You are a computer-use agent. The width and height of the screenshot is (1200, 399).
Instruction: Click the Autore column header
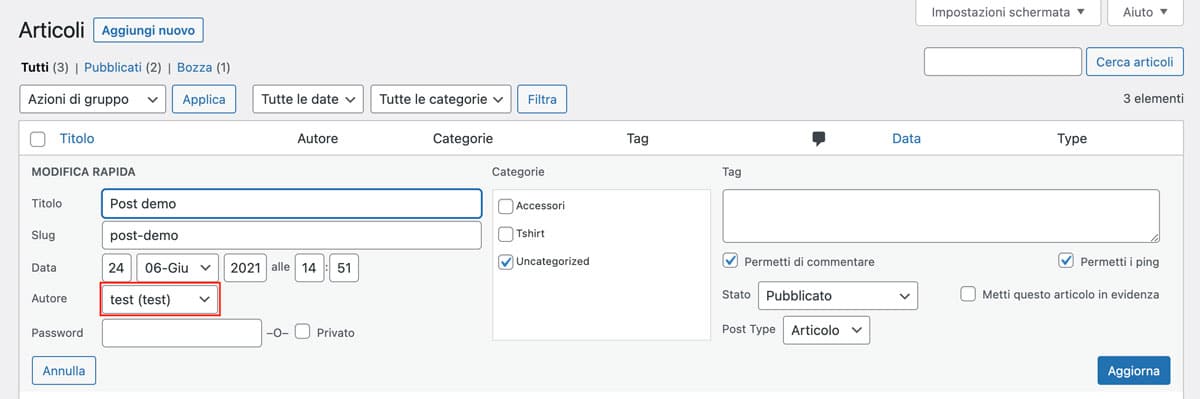pos(318,139)
